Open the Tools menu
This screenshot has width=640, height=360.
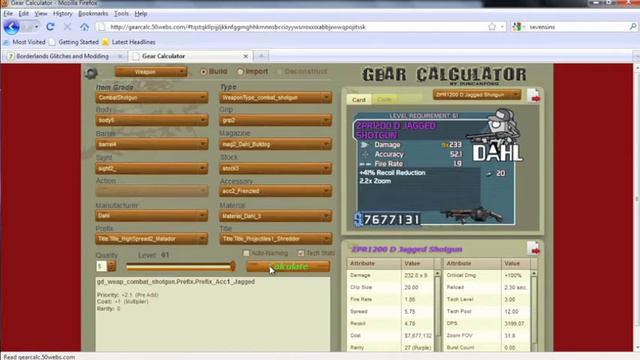point(121,13)
